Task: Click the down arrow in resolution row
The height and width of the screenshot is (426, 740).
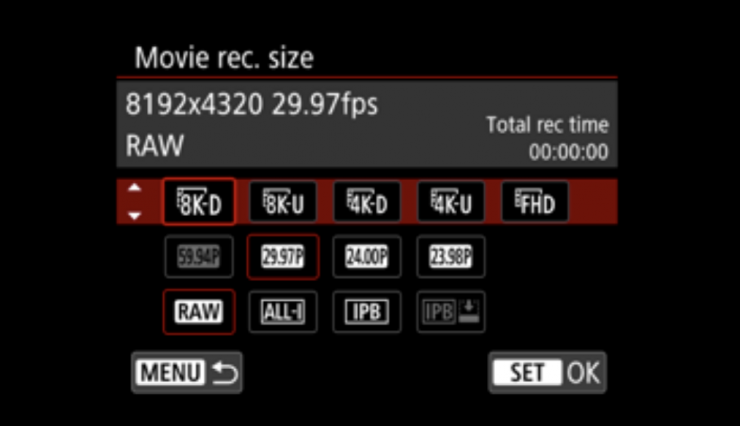Action: [135, 216]
